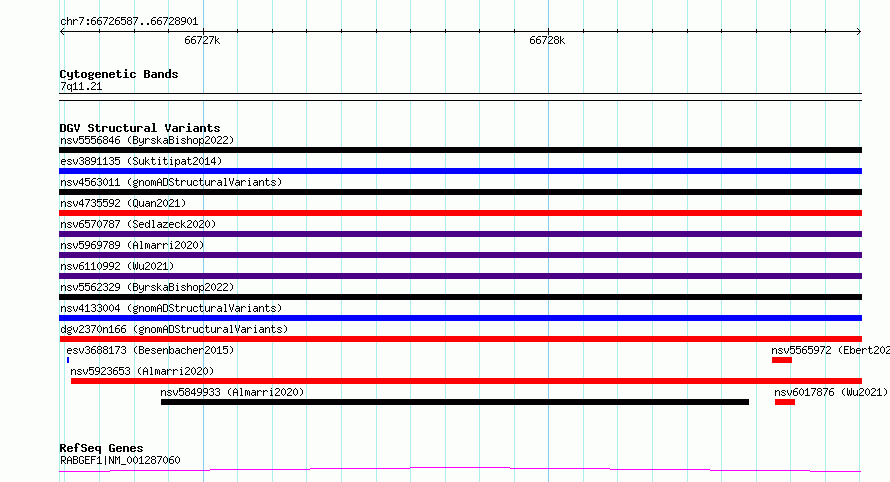The width and height of the screenshot is (890, 482).
Task: Click the black bar for nsv5556846
Action: tap(460, 150)
